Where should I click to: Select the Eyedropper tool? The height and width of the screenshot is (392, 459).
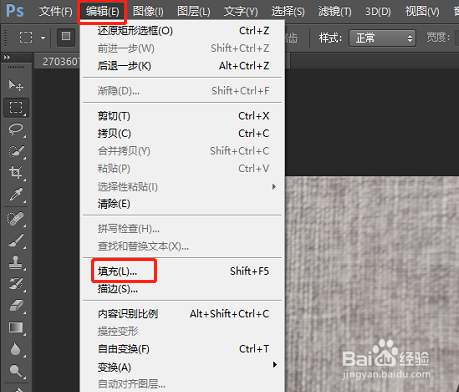coord(16,195)
